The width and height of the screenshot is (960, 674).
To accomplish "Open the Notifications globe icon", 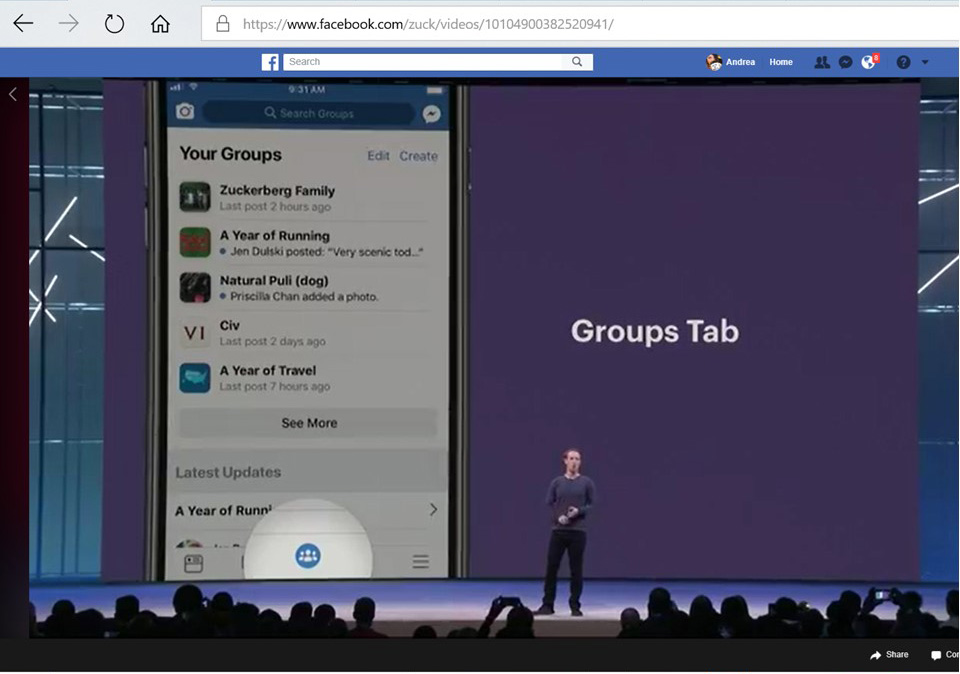I will point(869,62).
